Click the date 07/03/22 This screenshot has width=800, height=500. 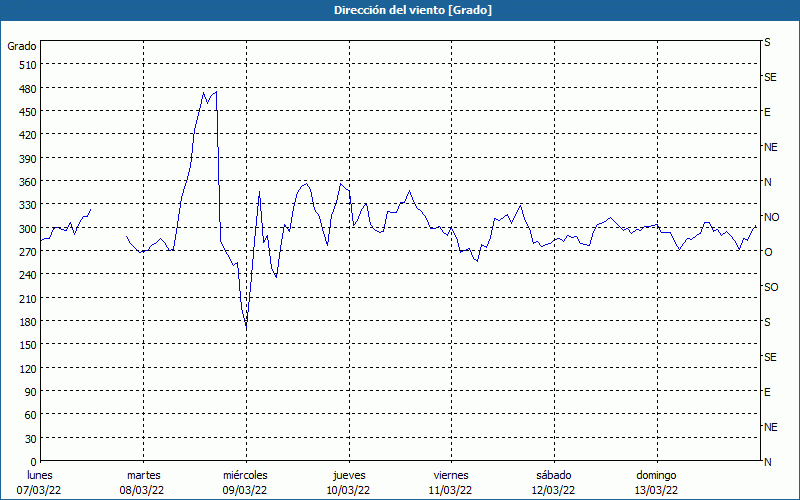coord(39,490)
